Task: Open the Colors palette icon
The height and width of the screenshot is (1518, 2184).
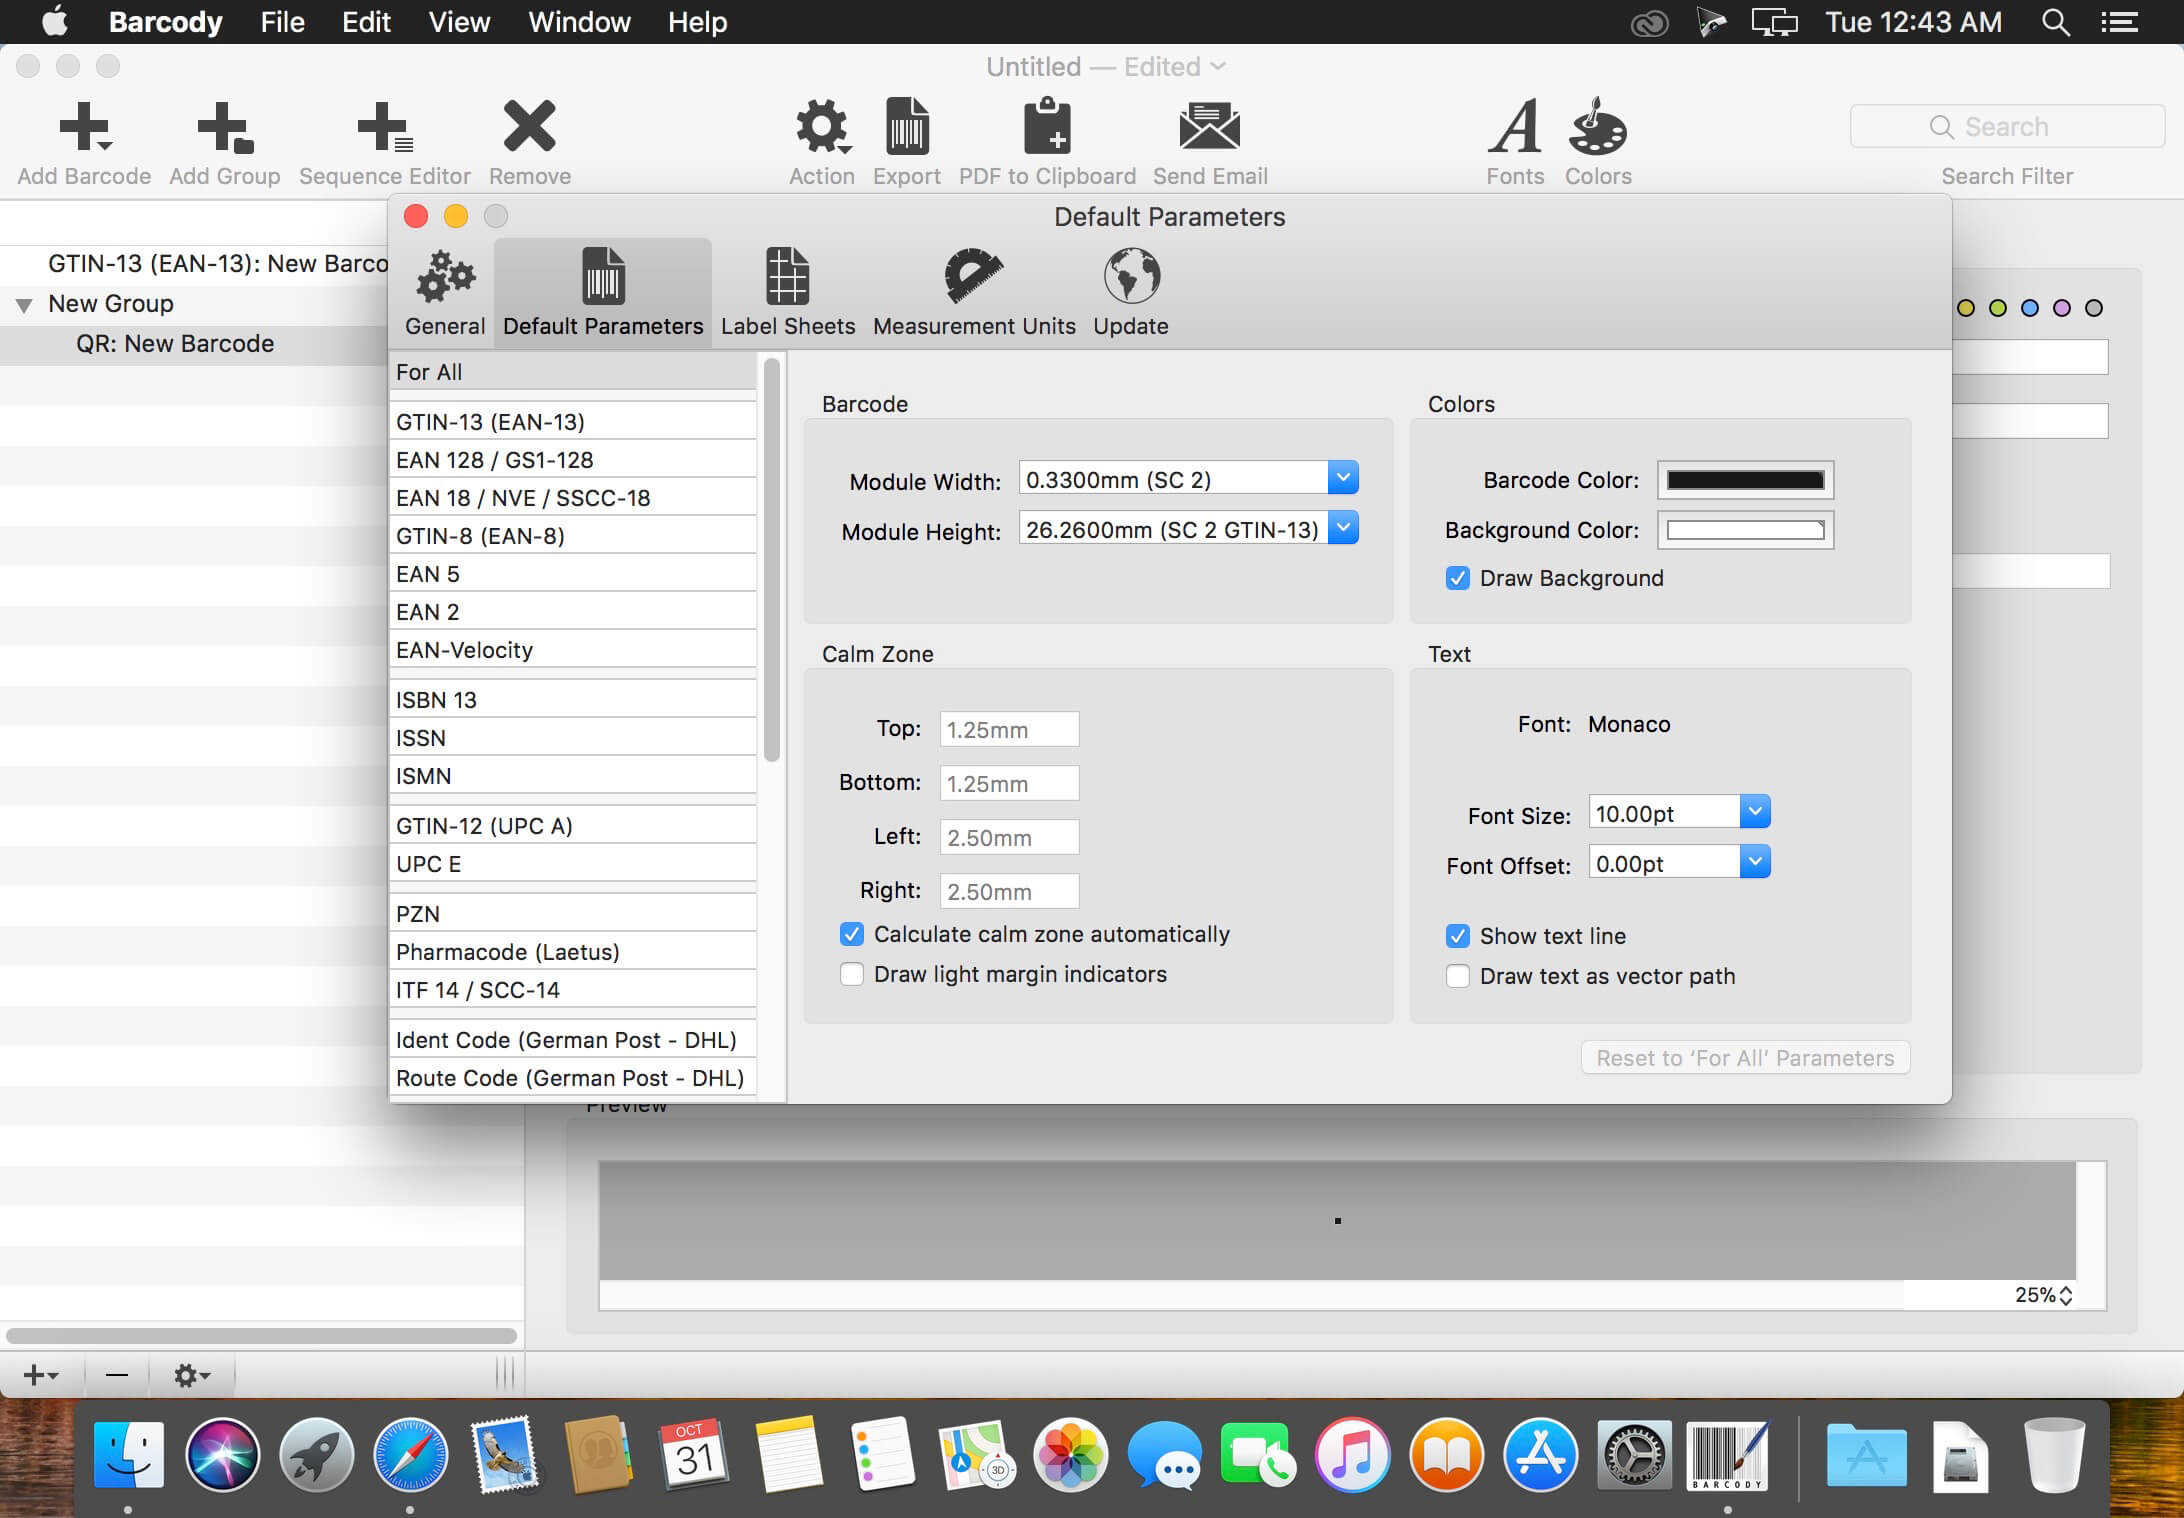Action: tap(1598, 127)
